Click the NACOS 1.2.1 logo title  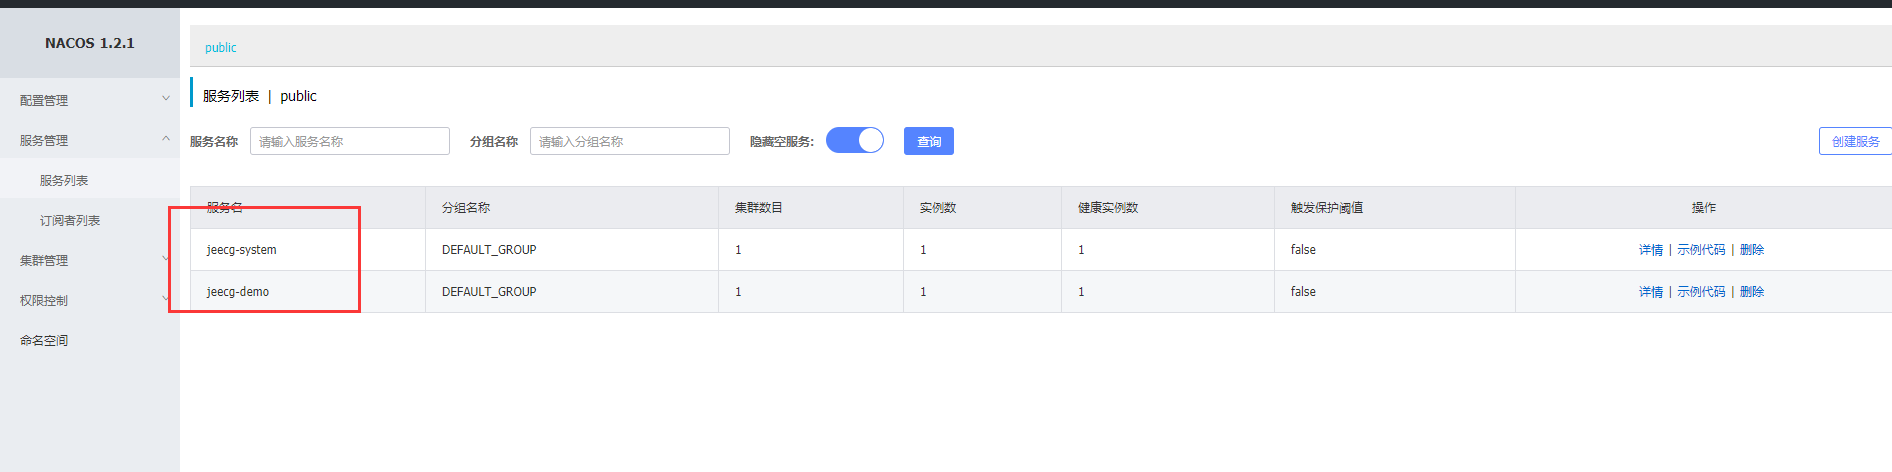click(x=90, y=43)
